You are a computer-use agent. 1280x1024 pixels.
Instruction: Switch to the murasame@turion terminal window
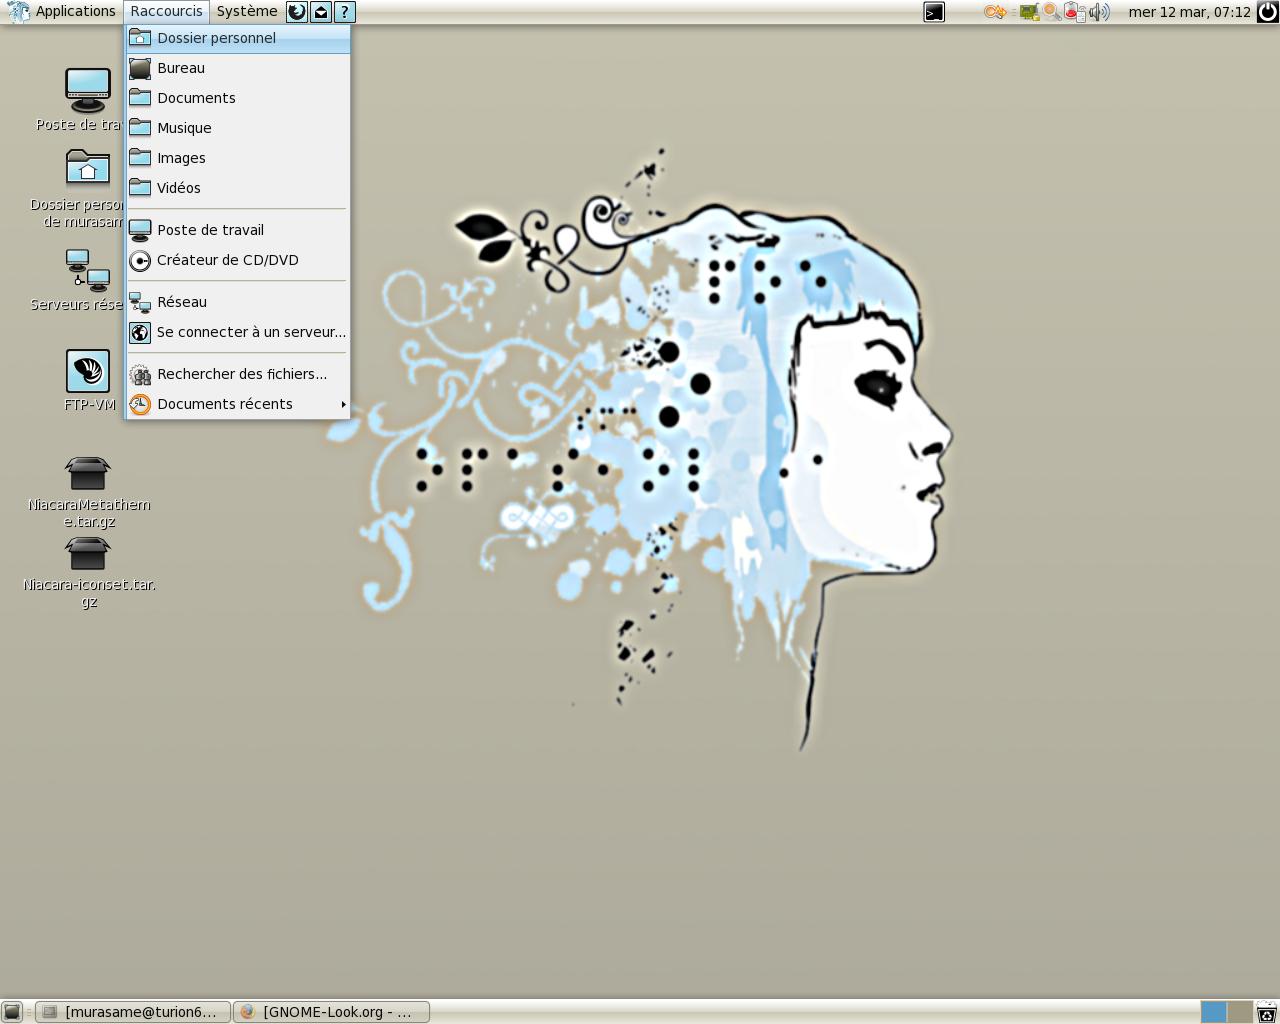point(133,1012)
